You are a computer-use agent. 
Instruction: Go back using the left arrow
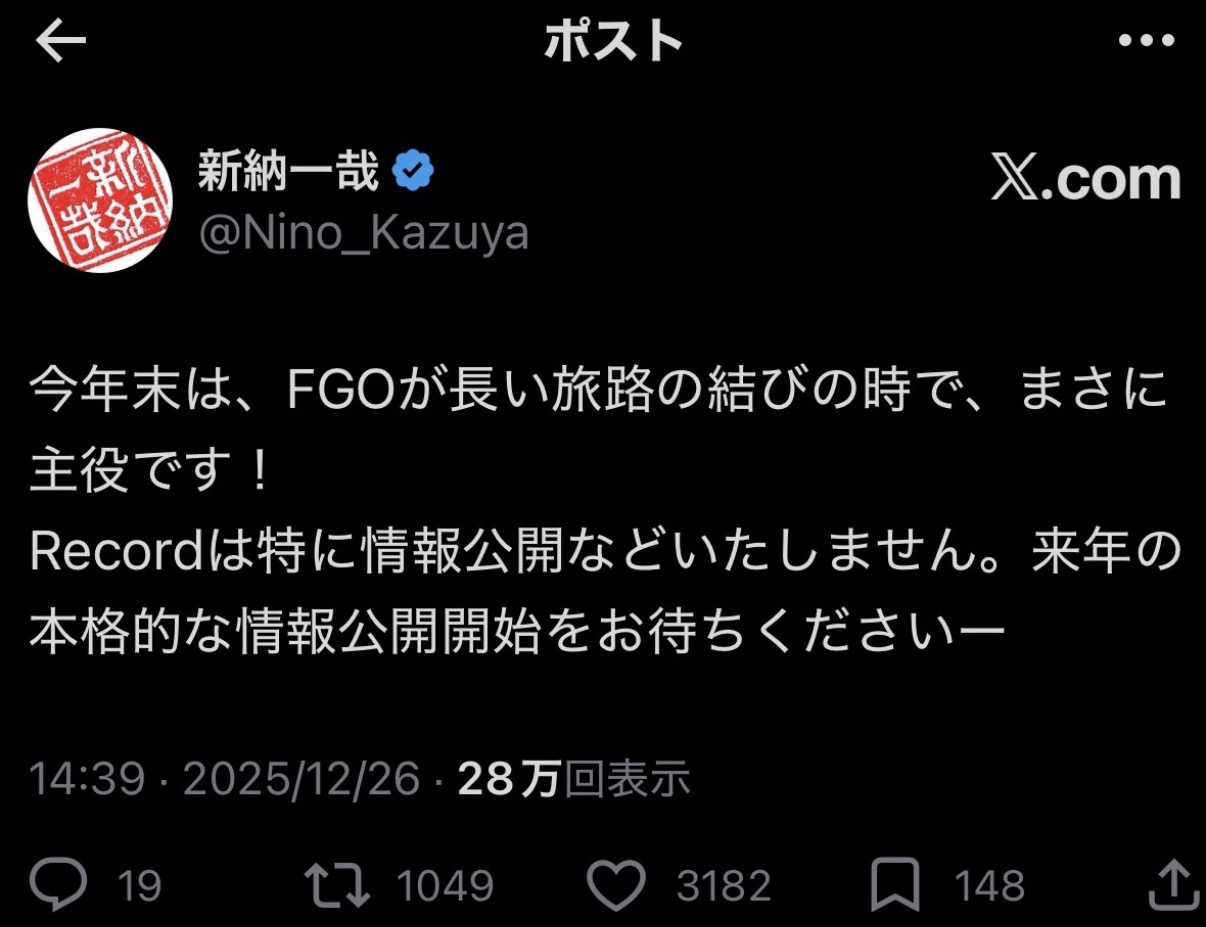60,41
